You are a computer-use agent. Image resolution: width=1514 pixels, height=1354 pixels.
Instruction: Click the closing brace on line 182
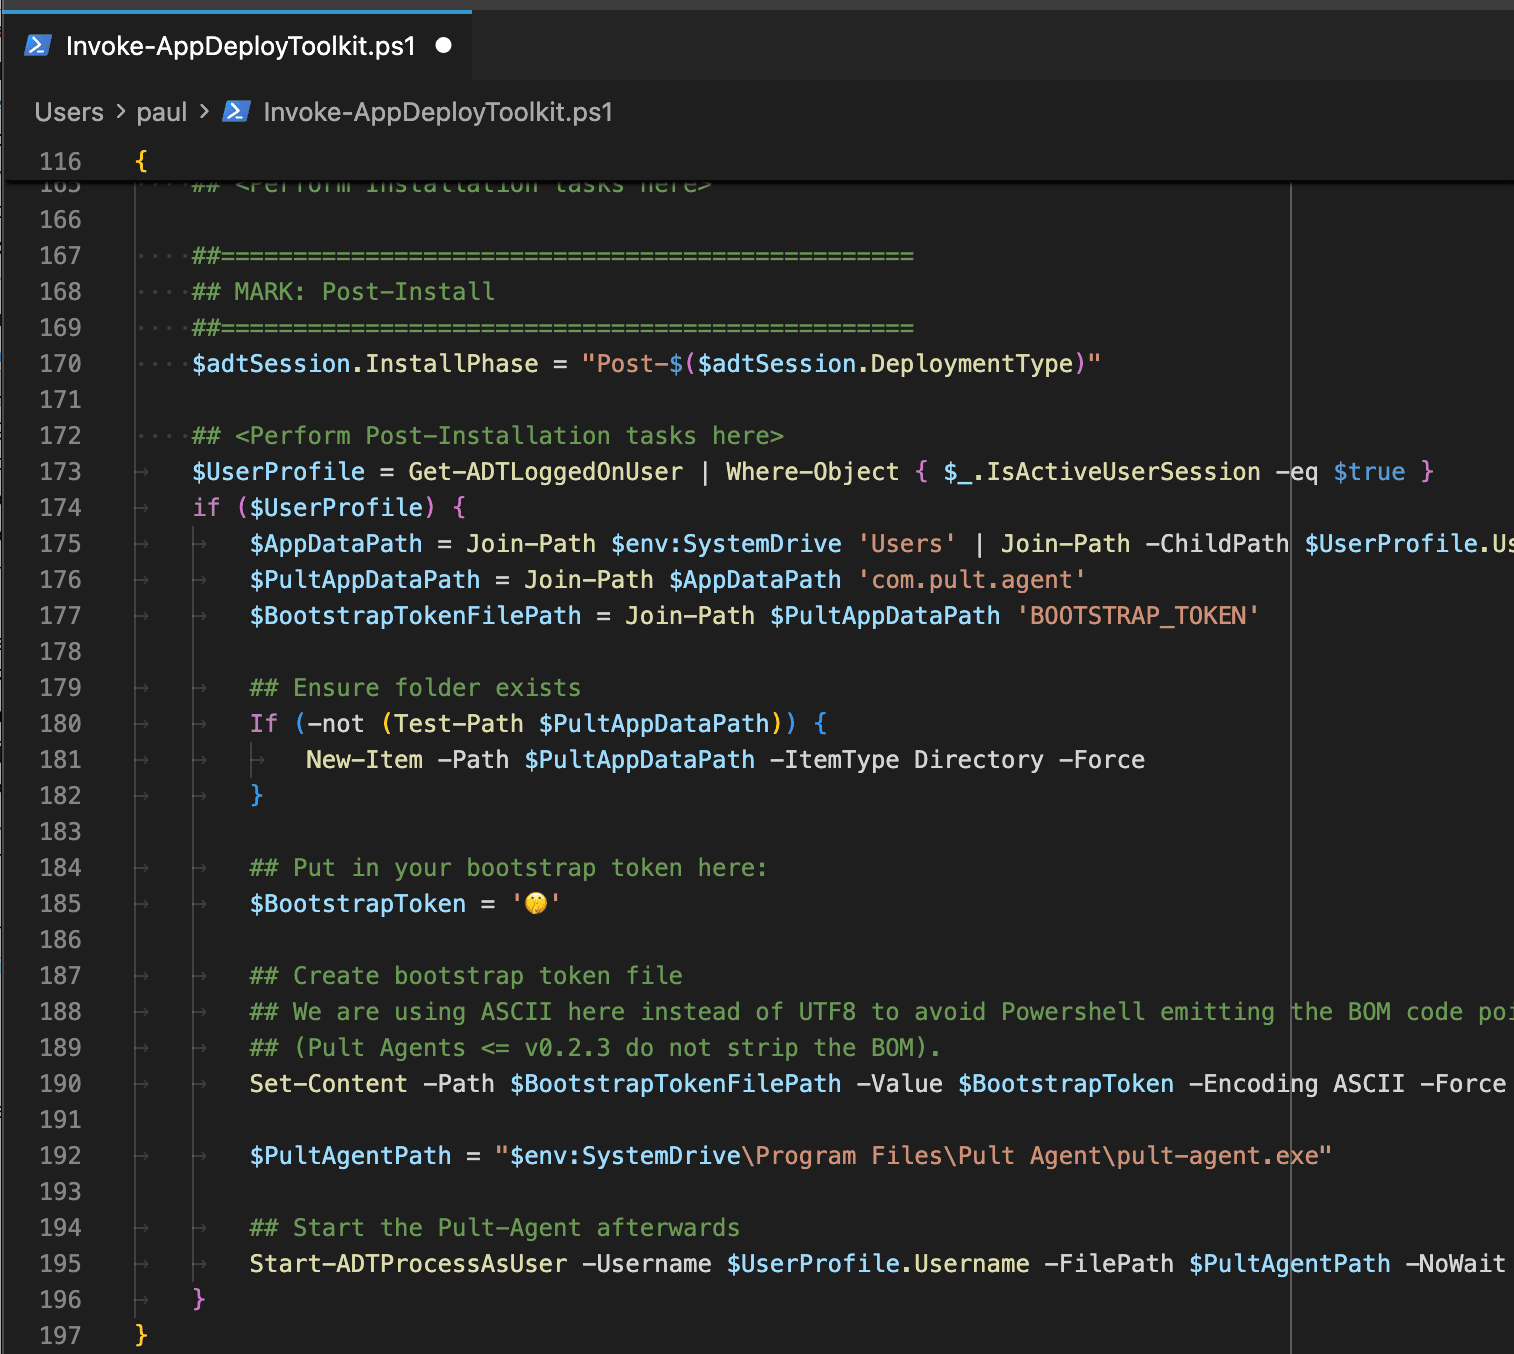(257, 795)
